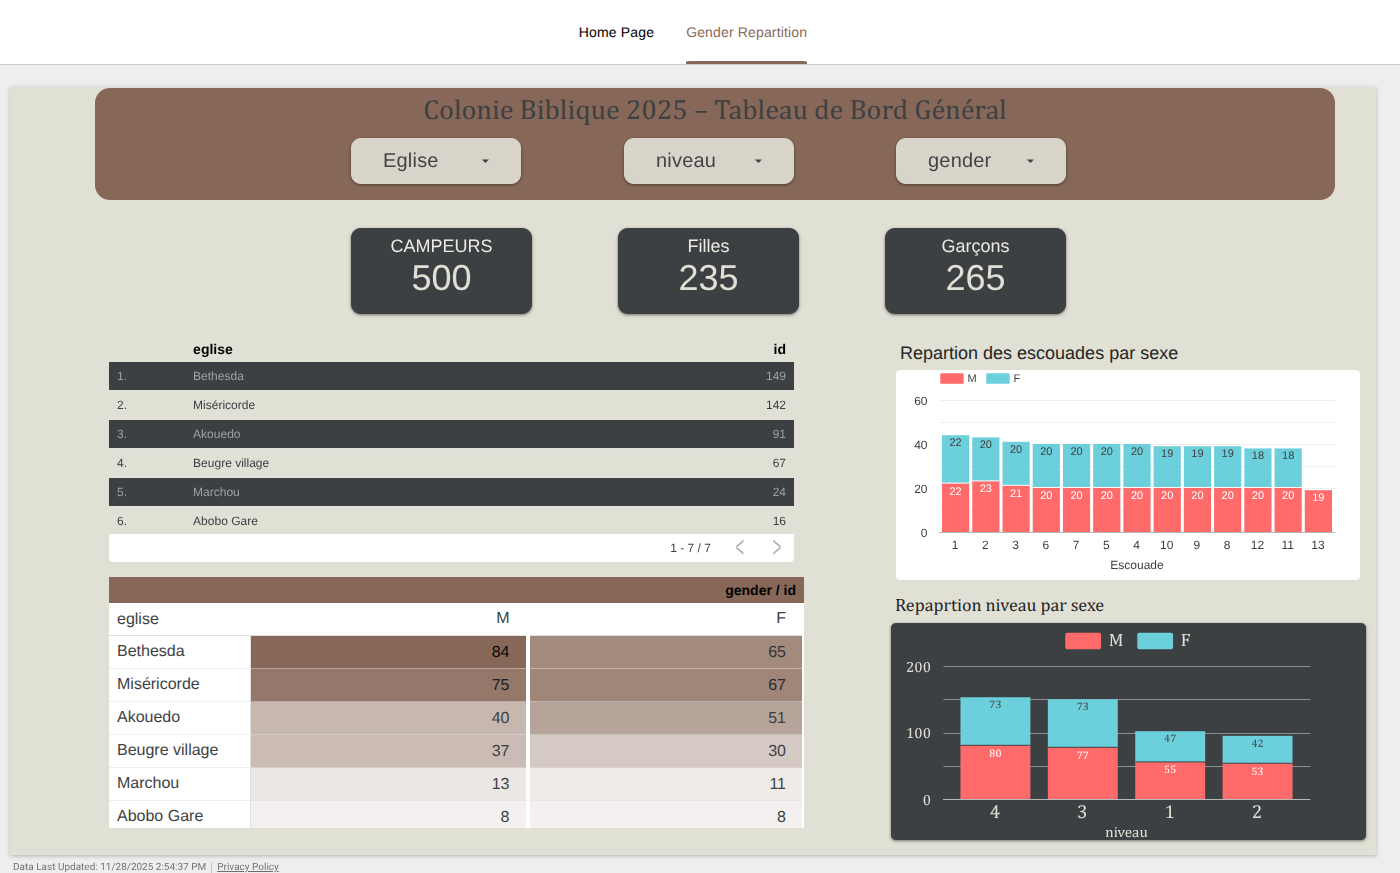Click the CAMPEURS 500 scorecard
Screen dimensions: 1400x873
(441, 270)
